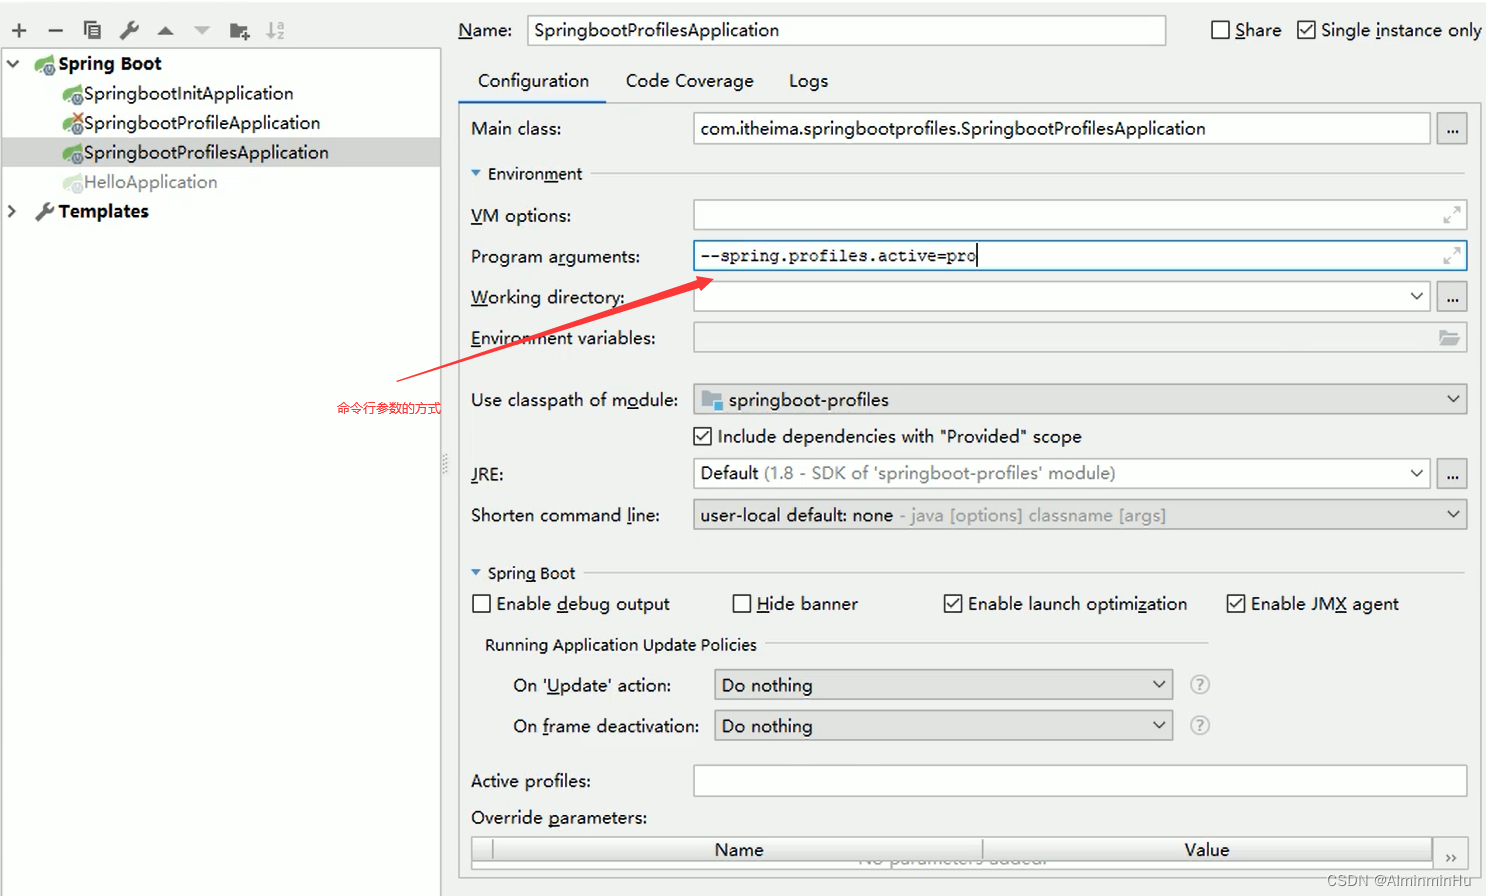Open Working directory dropdown arrow
This screenshot has width=1486, height=896.
(1416, 296)
